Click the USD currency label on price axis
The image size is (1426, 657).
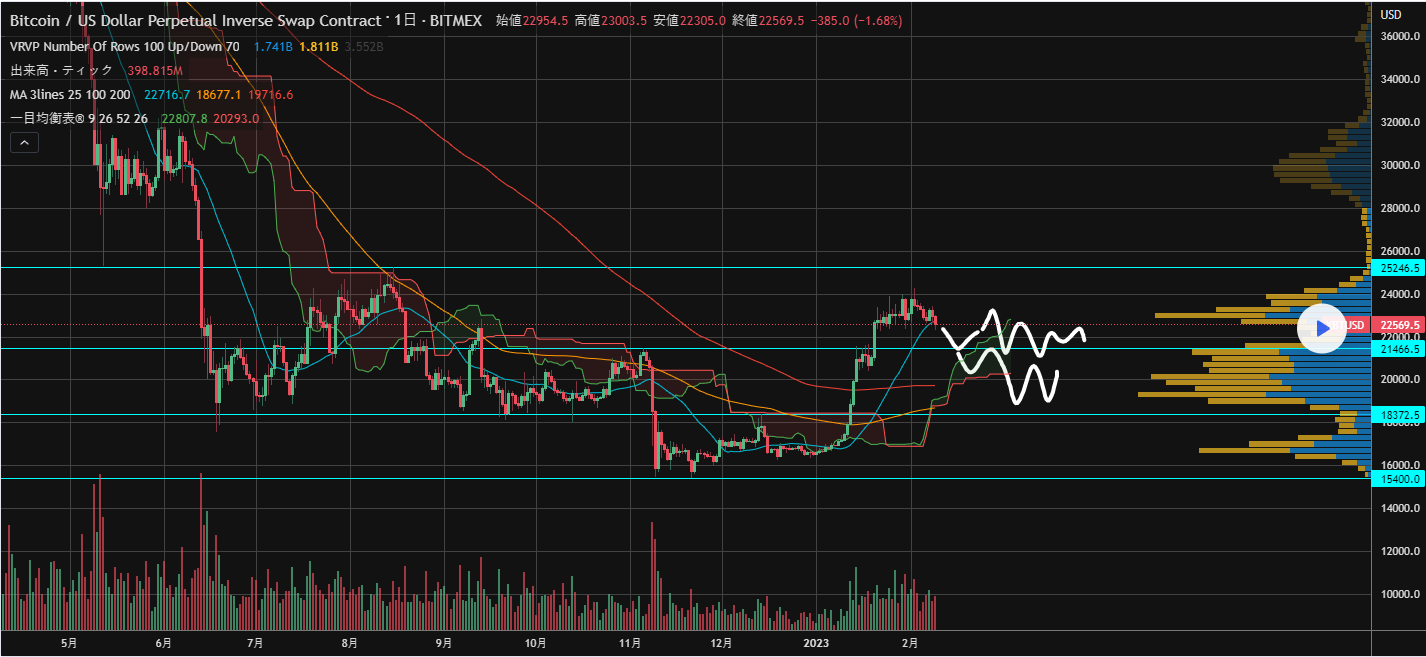[1391, 14]
